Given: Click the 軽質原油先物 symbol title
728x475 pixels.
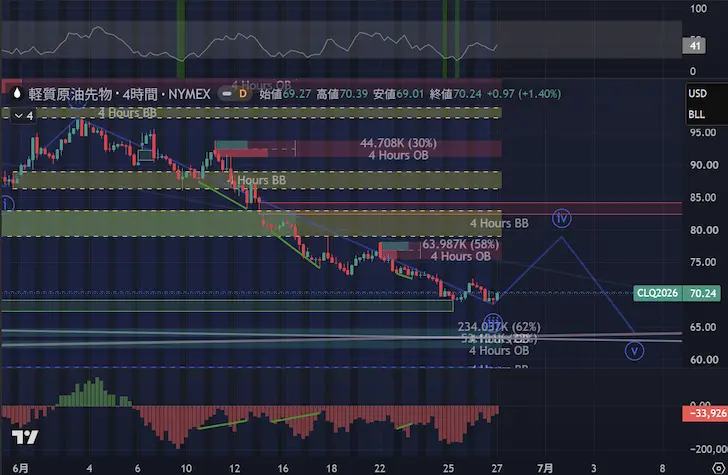Looking at the screenshot, I should [70, 94].
